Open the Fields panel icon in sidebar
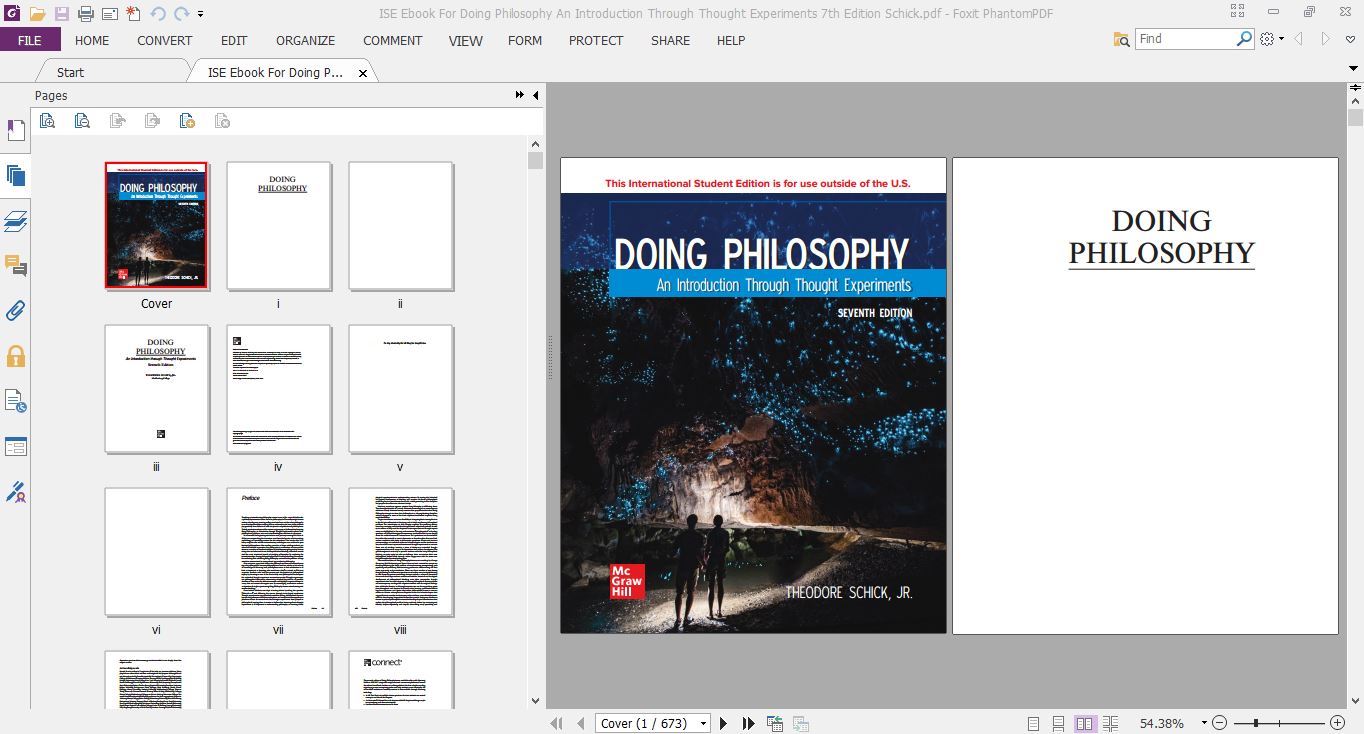The image size is (1364, 734). tap(15, 446)
